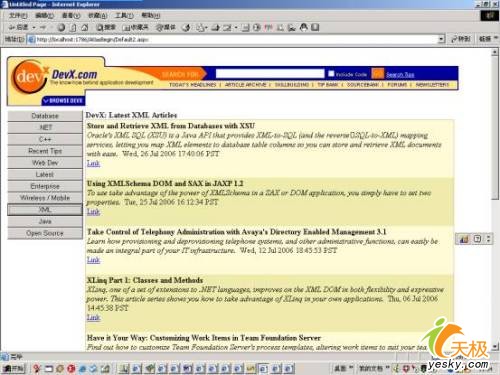Click the Go button beside the address bar
500x375 pixels.
[460, 39]
